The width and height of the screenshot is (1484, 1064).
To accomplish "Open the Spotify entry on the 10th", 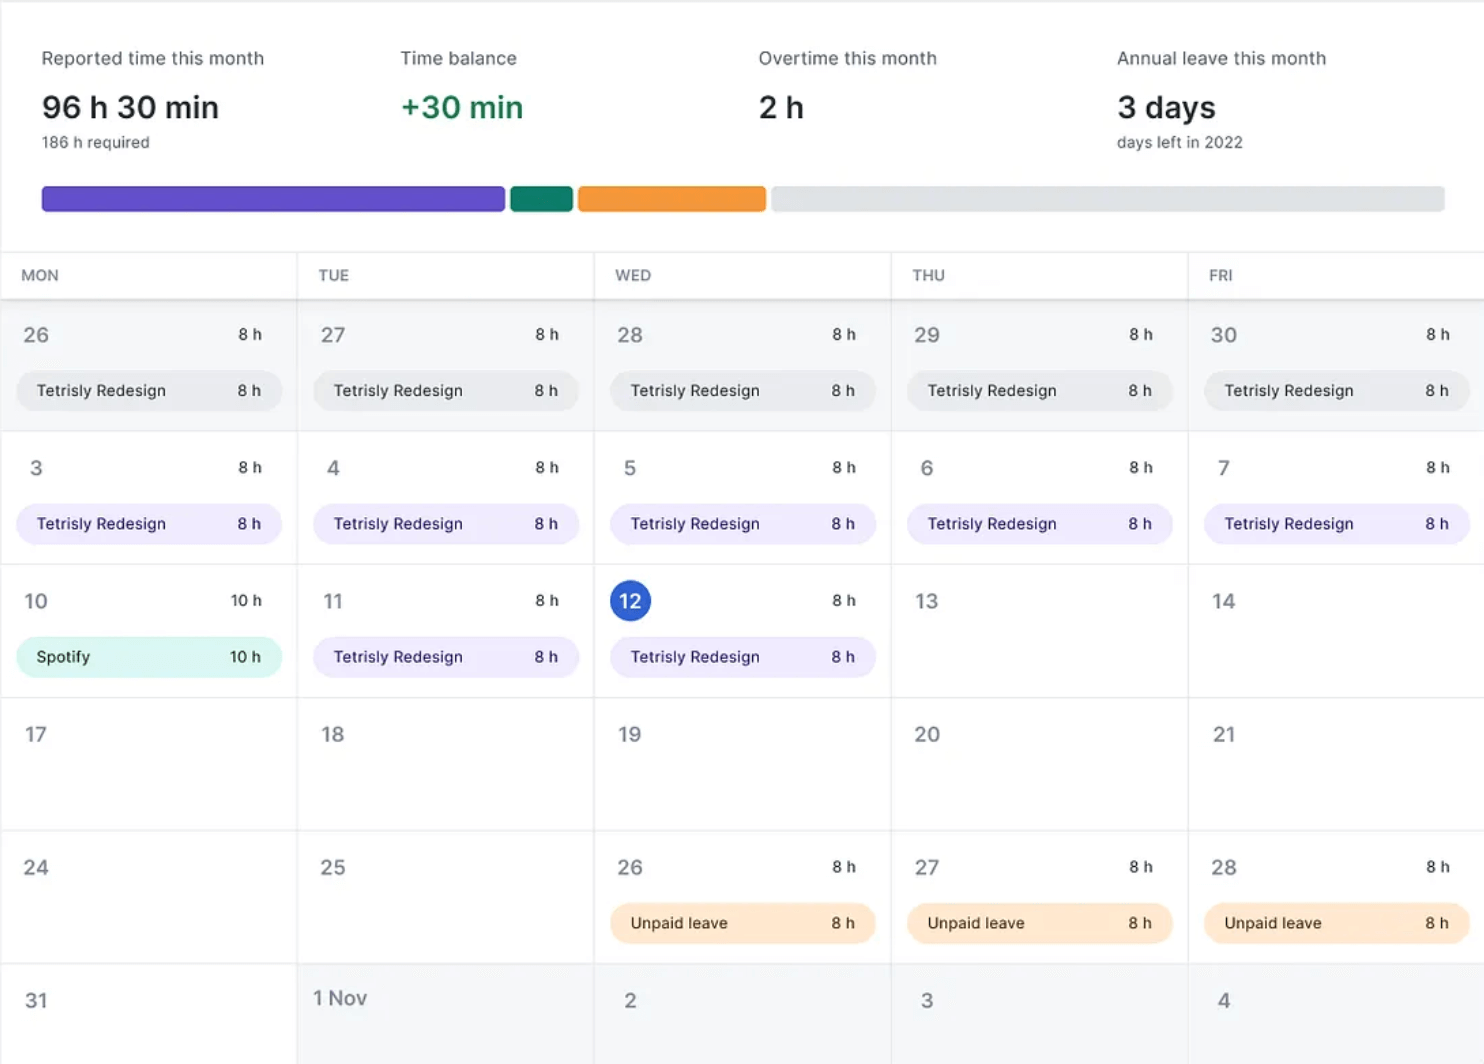I will pyautogui.click(x=149, y=657).
